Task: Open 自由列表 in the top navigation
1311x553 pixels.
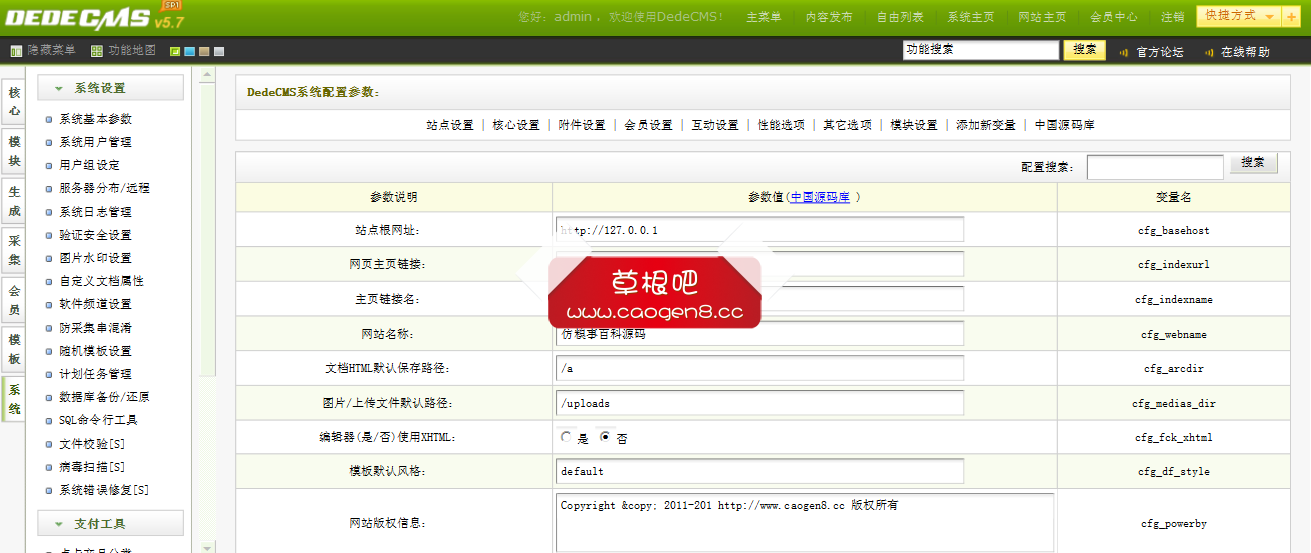Action: 900,17
